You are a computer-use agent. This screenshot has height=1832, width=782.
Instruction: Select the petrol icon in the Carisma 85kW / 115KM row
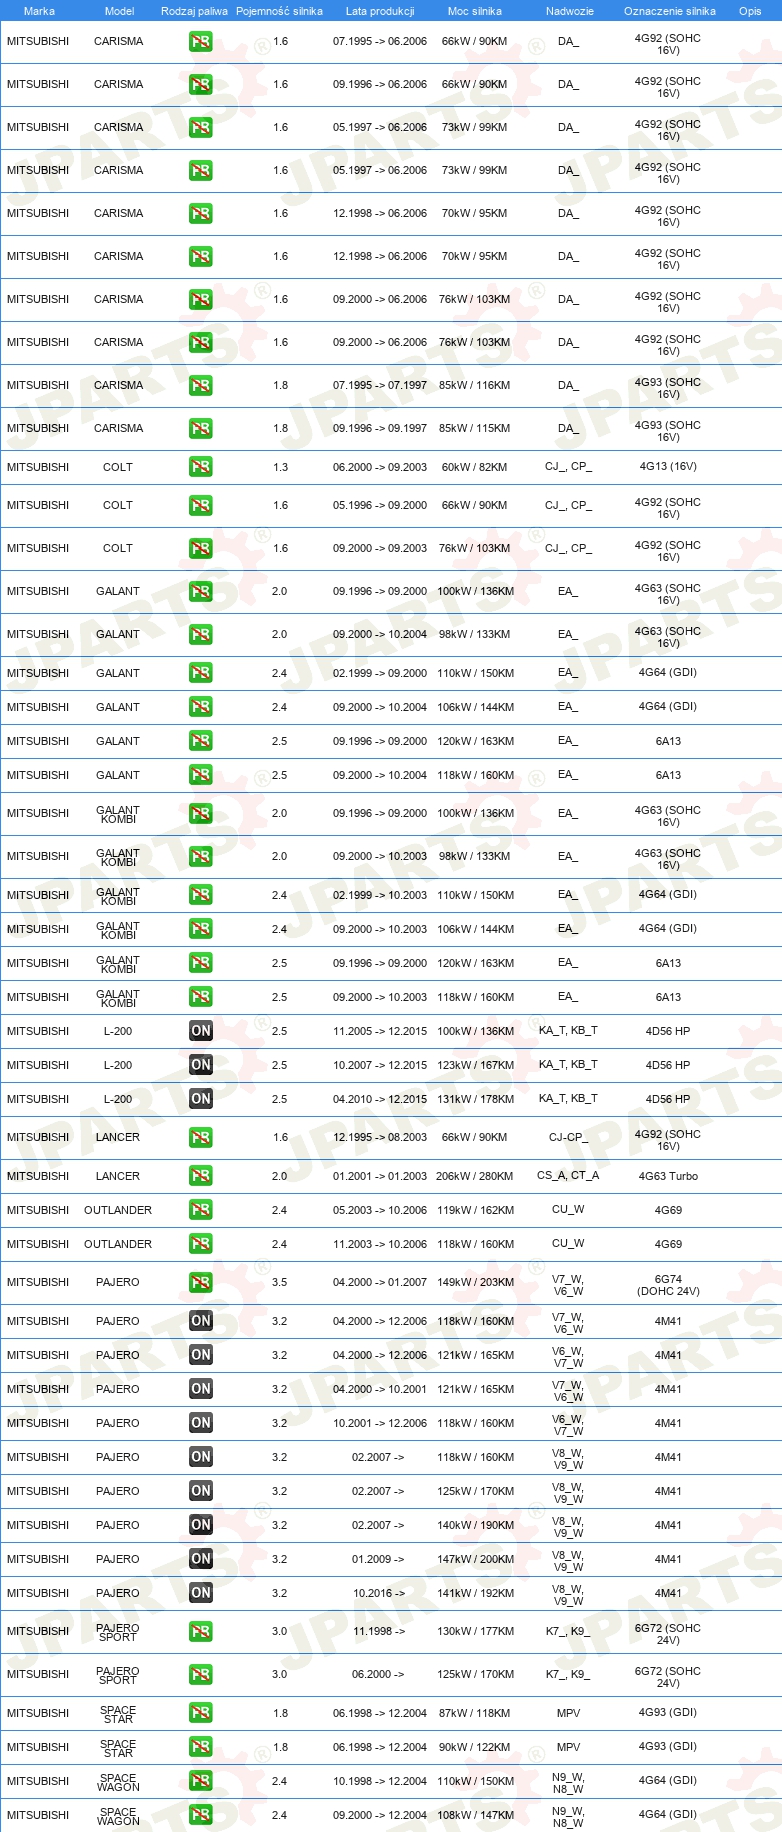pyautogui.click(x=201, y=429)
